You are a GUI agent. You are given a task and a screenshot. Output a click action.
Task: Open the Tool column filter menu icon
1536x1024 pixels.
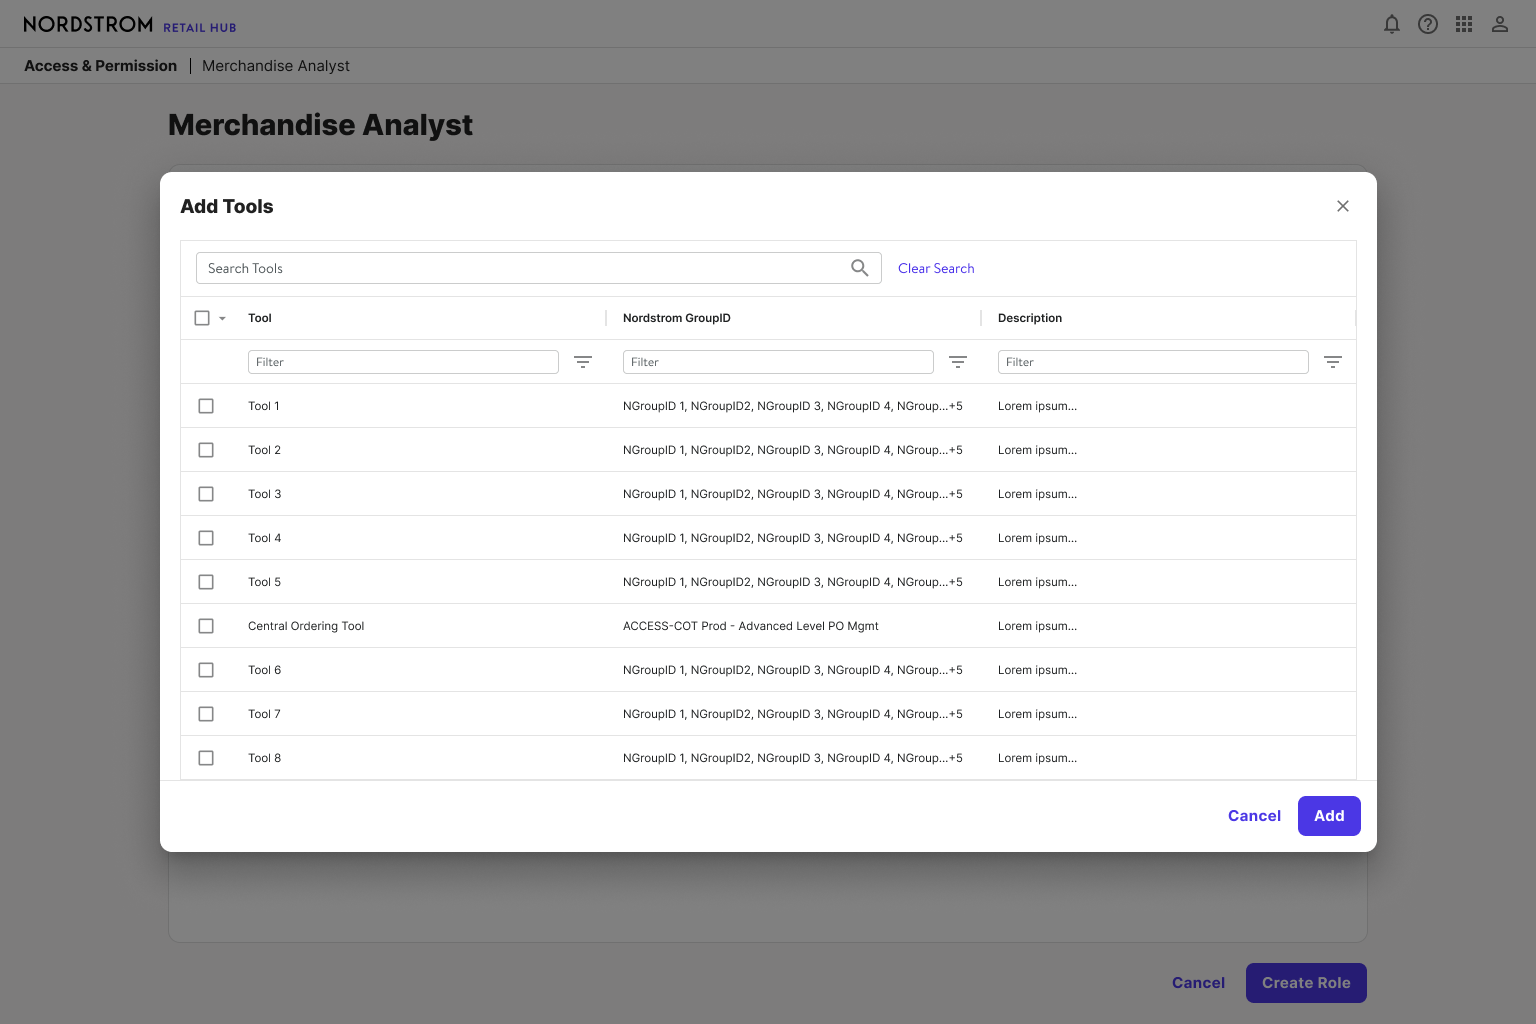pos(583,362)
